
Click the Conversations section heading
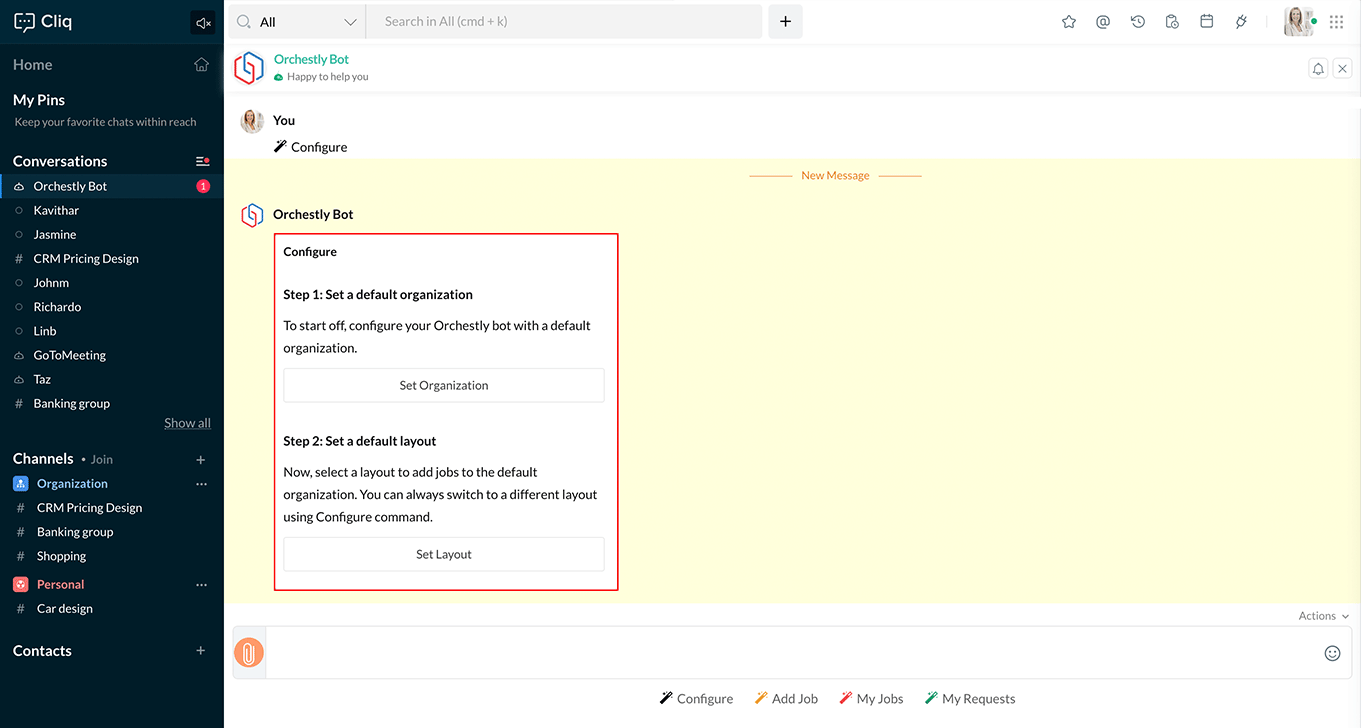click(60, 161)
